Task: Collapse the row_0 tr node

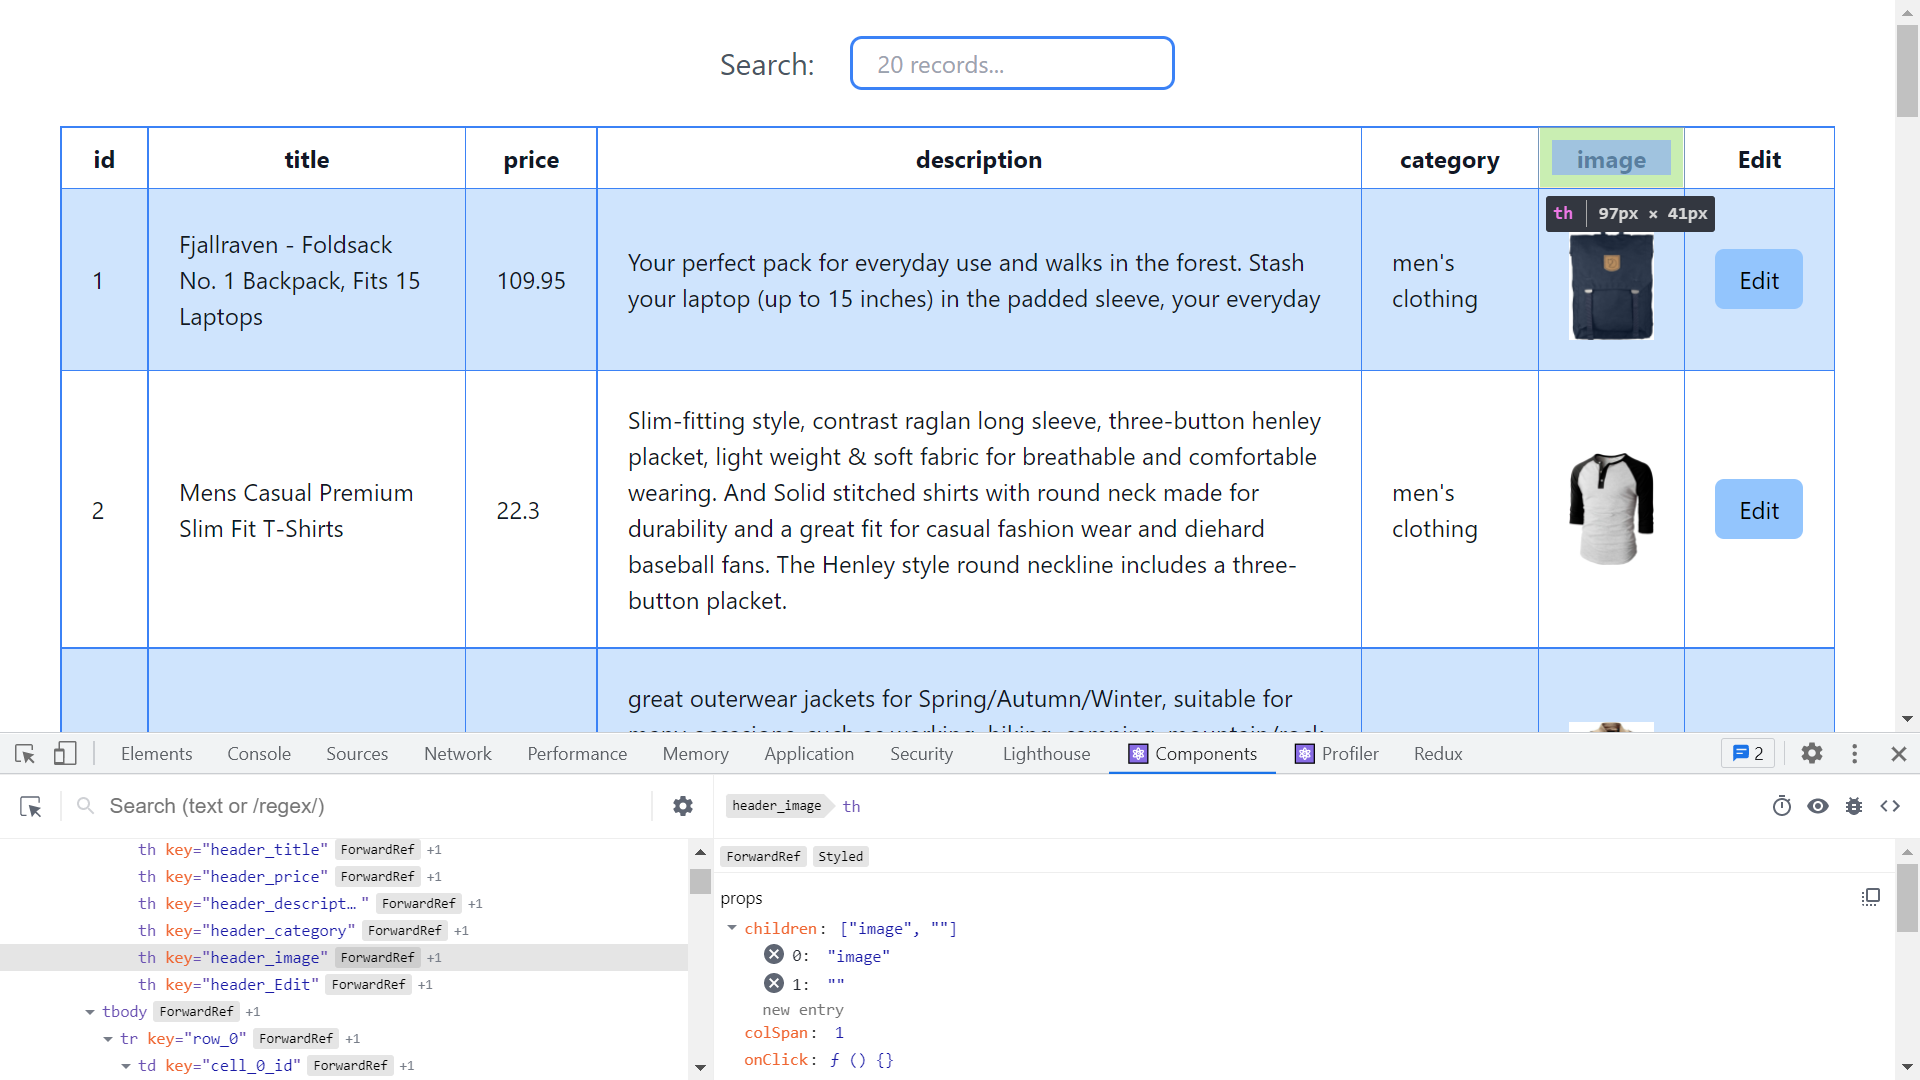Action: pyautogui.click(x=108, y=1039)
